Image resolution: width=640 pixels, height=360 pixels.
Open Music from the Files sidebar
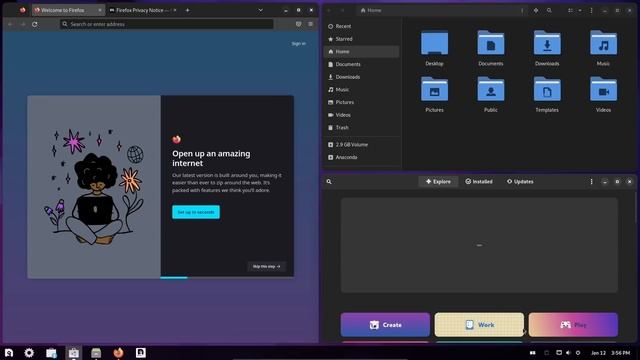tap(362, 89)
